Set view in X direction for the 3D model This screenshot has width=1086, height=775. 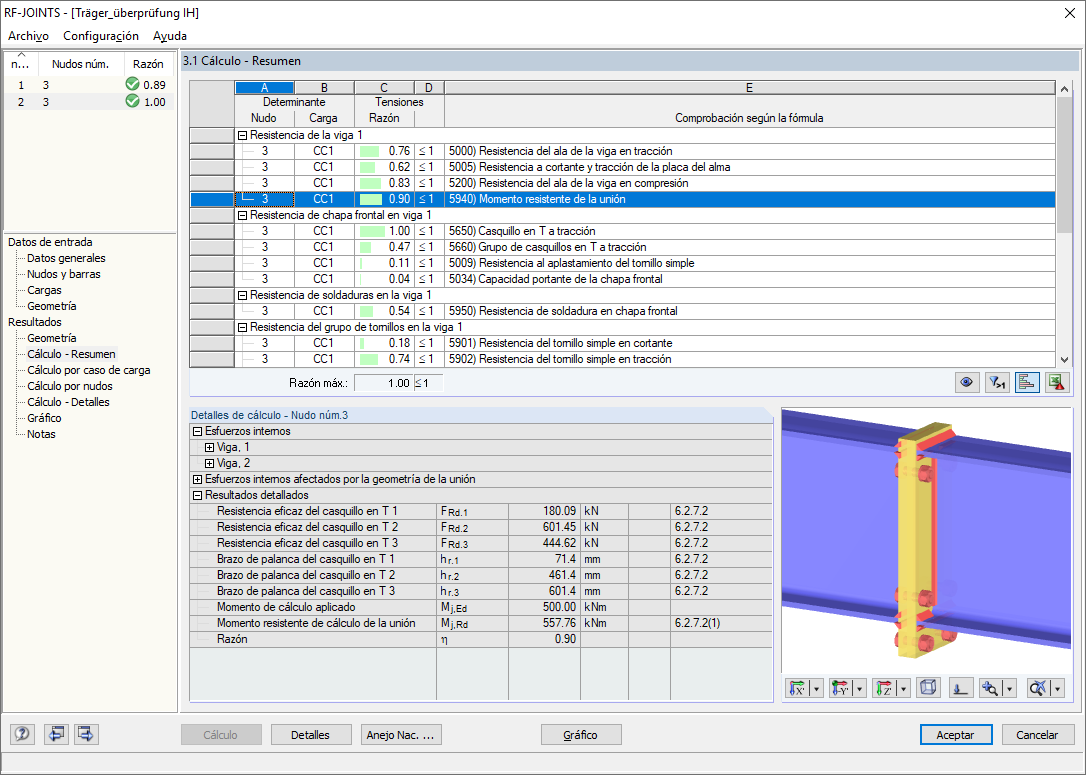tap(797, 687)
